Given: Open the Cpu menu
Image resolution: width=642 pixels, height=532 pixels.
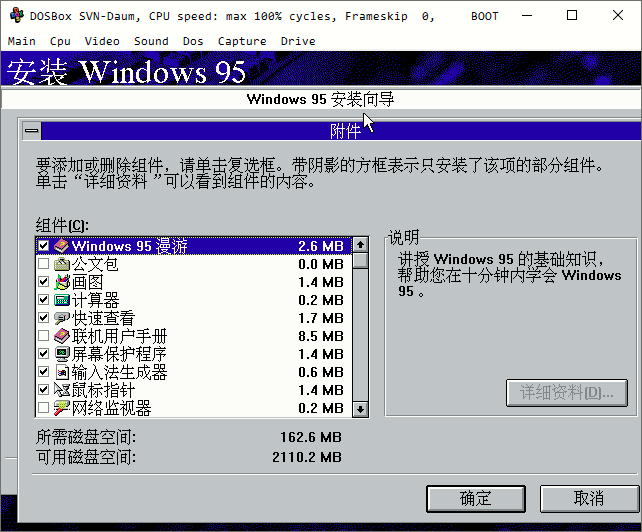Looking at the screenshot, I should click(x=60, y=41).
